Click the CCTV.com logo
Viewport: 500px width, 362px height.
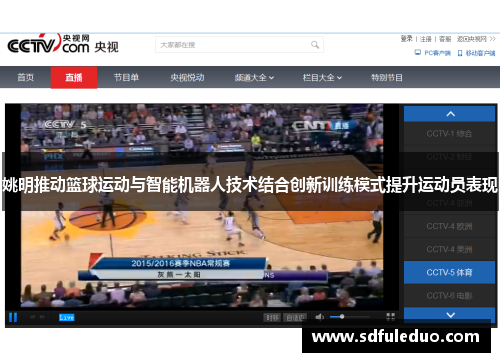click(x=63, y=44)
